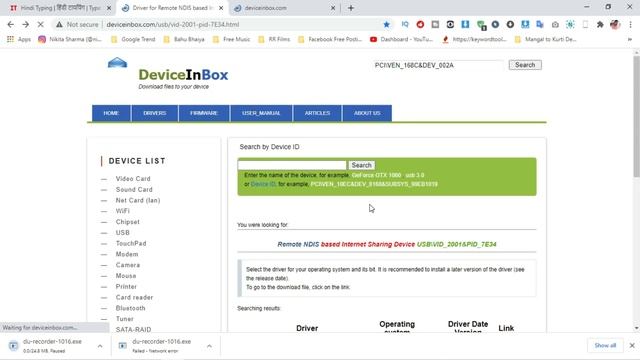This screenshot has width=640, height=360.
Task: Select WiFi in device list
Action: (x=122, y=211)
